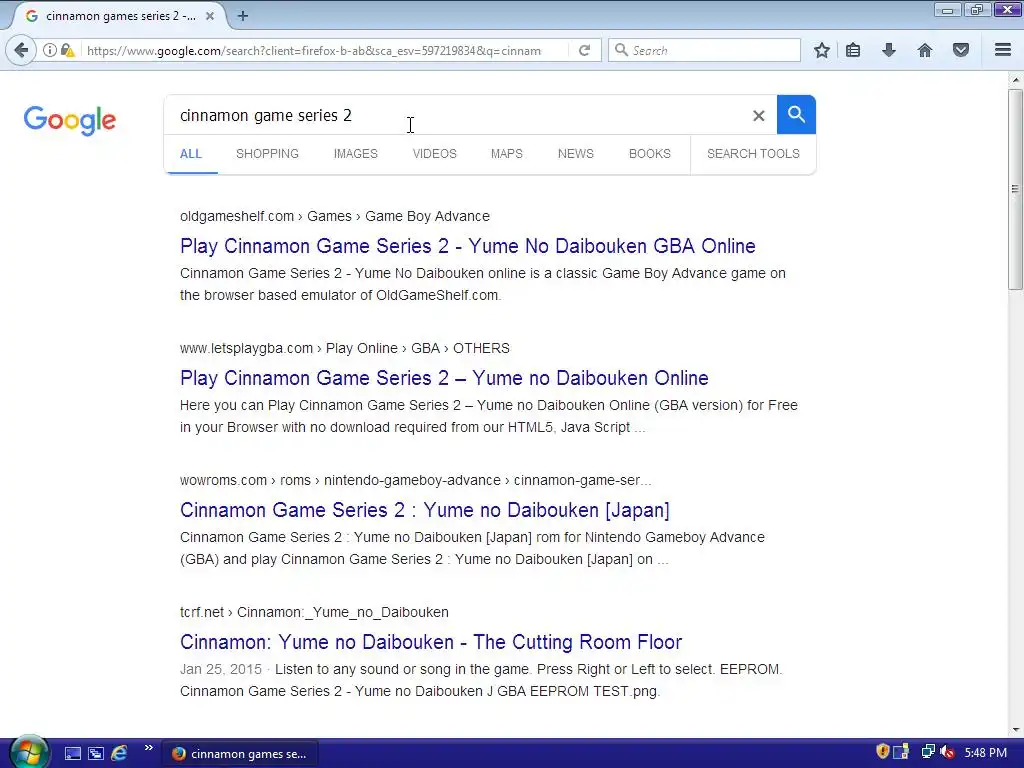Switch to the BOOKS tab
This screenshot has width=1024, height=768.
[650, 153]
